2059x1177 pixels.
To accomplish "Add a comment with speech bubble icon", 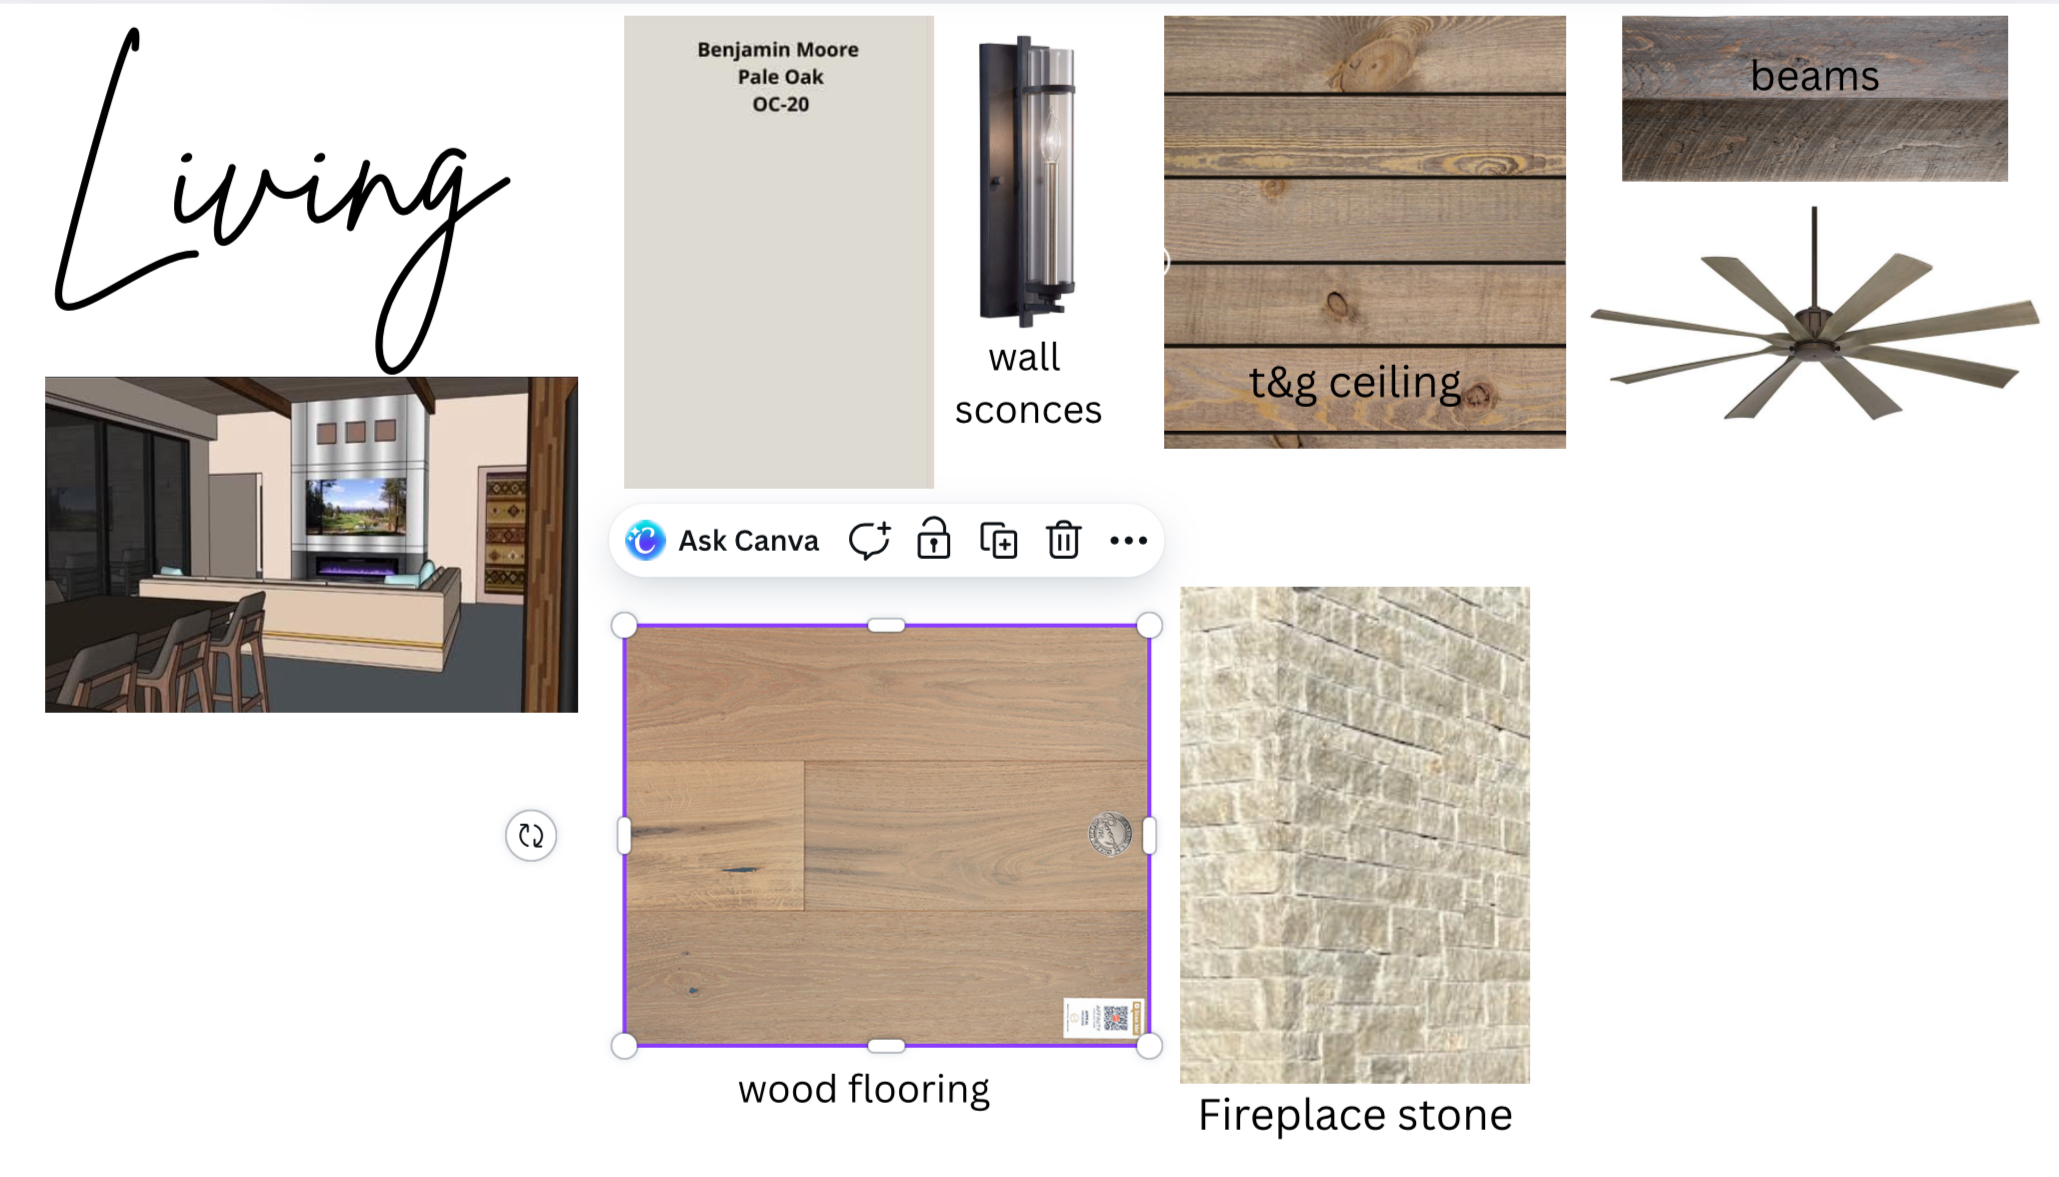I will coord(869,540).
